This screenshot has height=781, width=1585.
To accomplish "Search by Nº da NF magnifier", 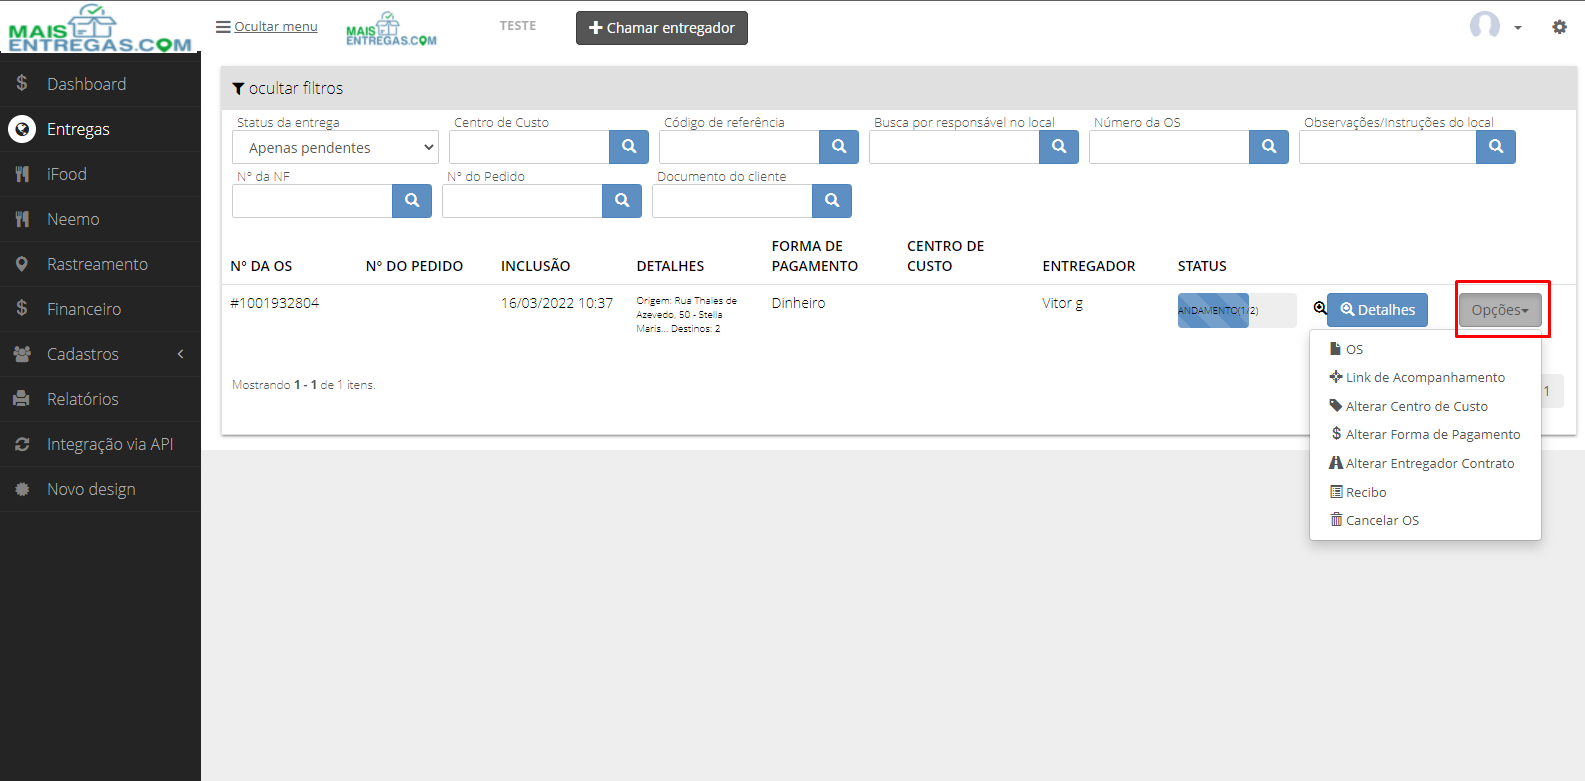I will (412, 201).
